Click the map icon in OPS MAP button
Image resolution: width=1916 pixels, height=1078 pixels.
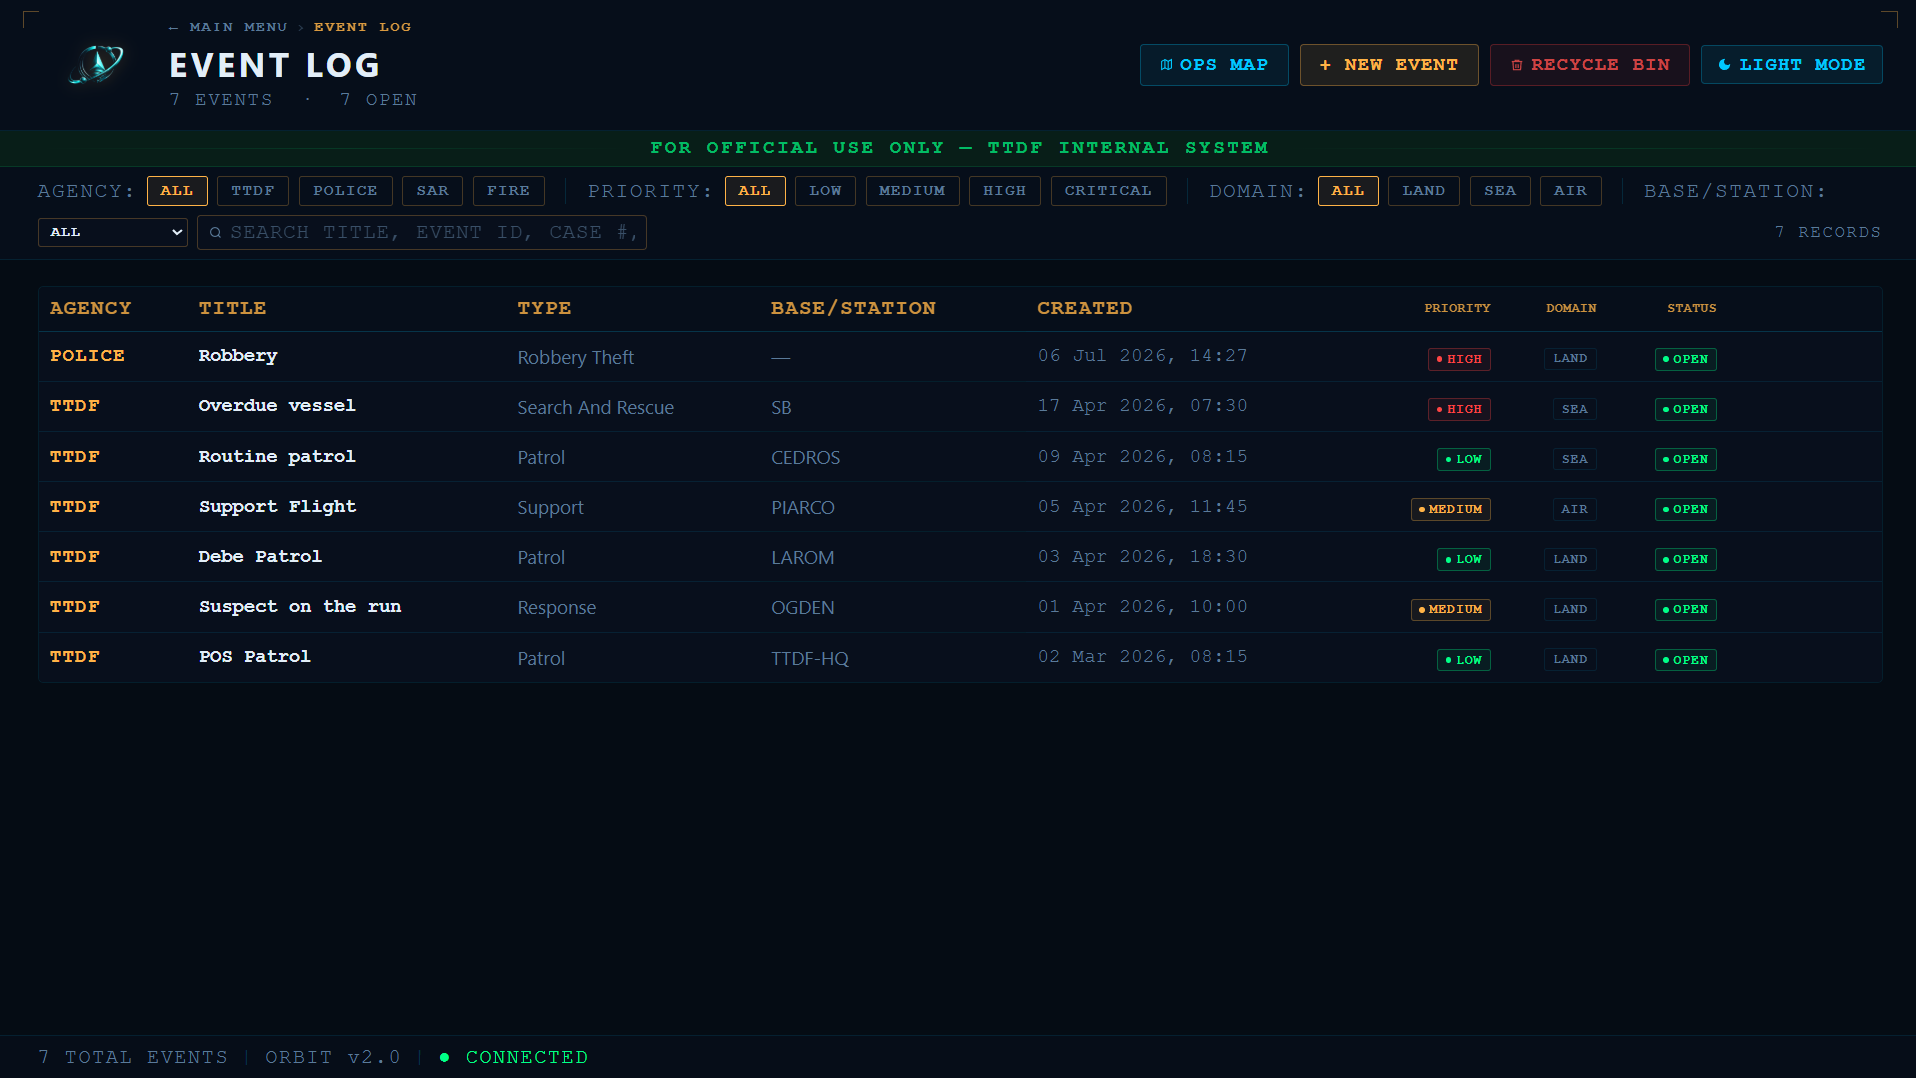[1166, 65]
